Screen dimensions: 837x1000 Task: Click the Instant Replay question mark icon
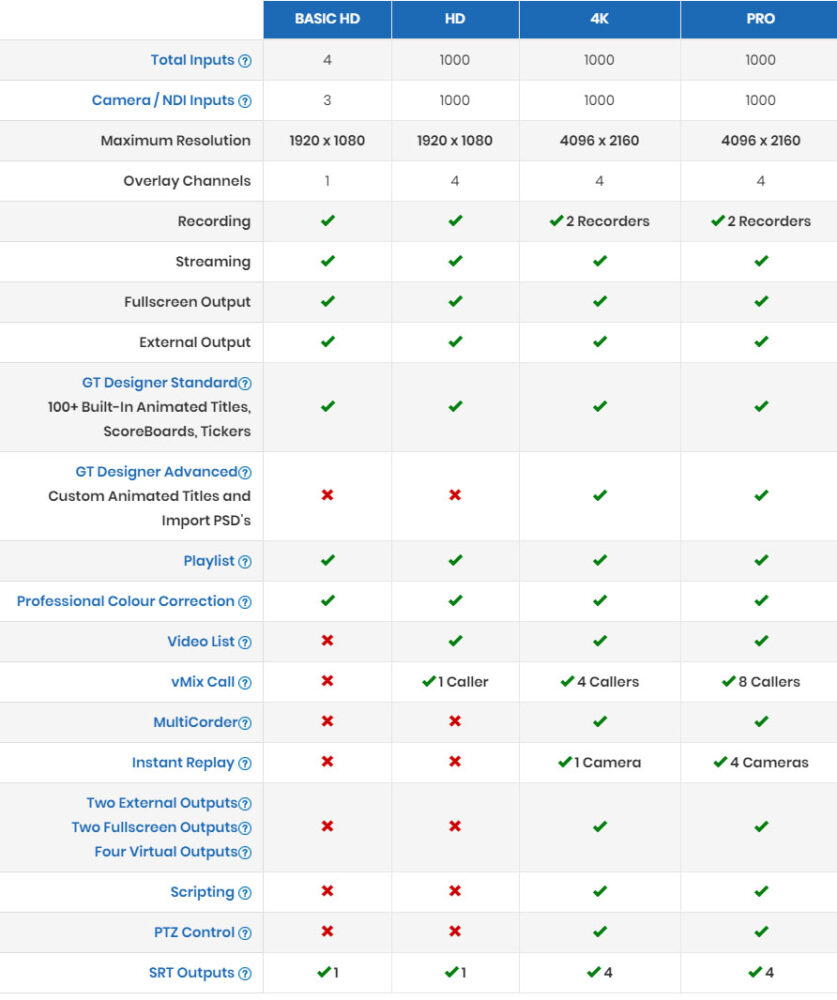click(x=245, y=761)
